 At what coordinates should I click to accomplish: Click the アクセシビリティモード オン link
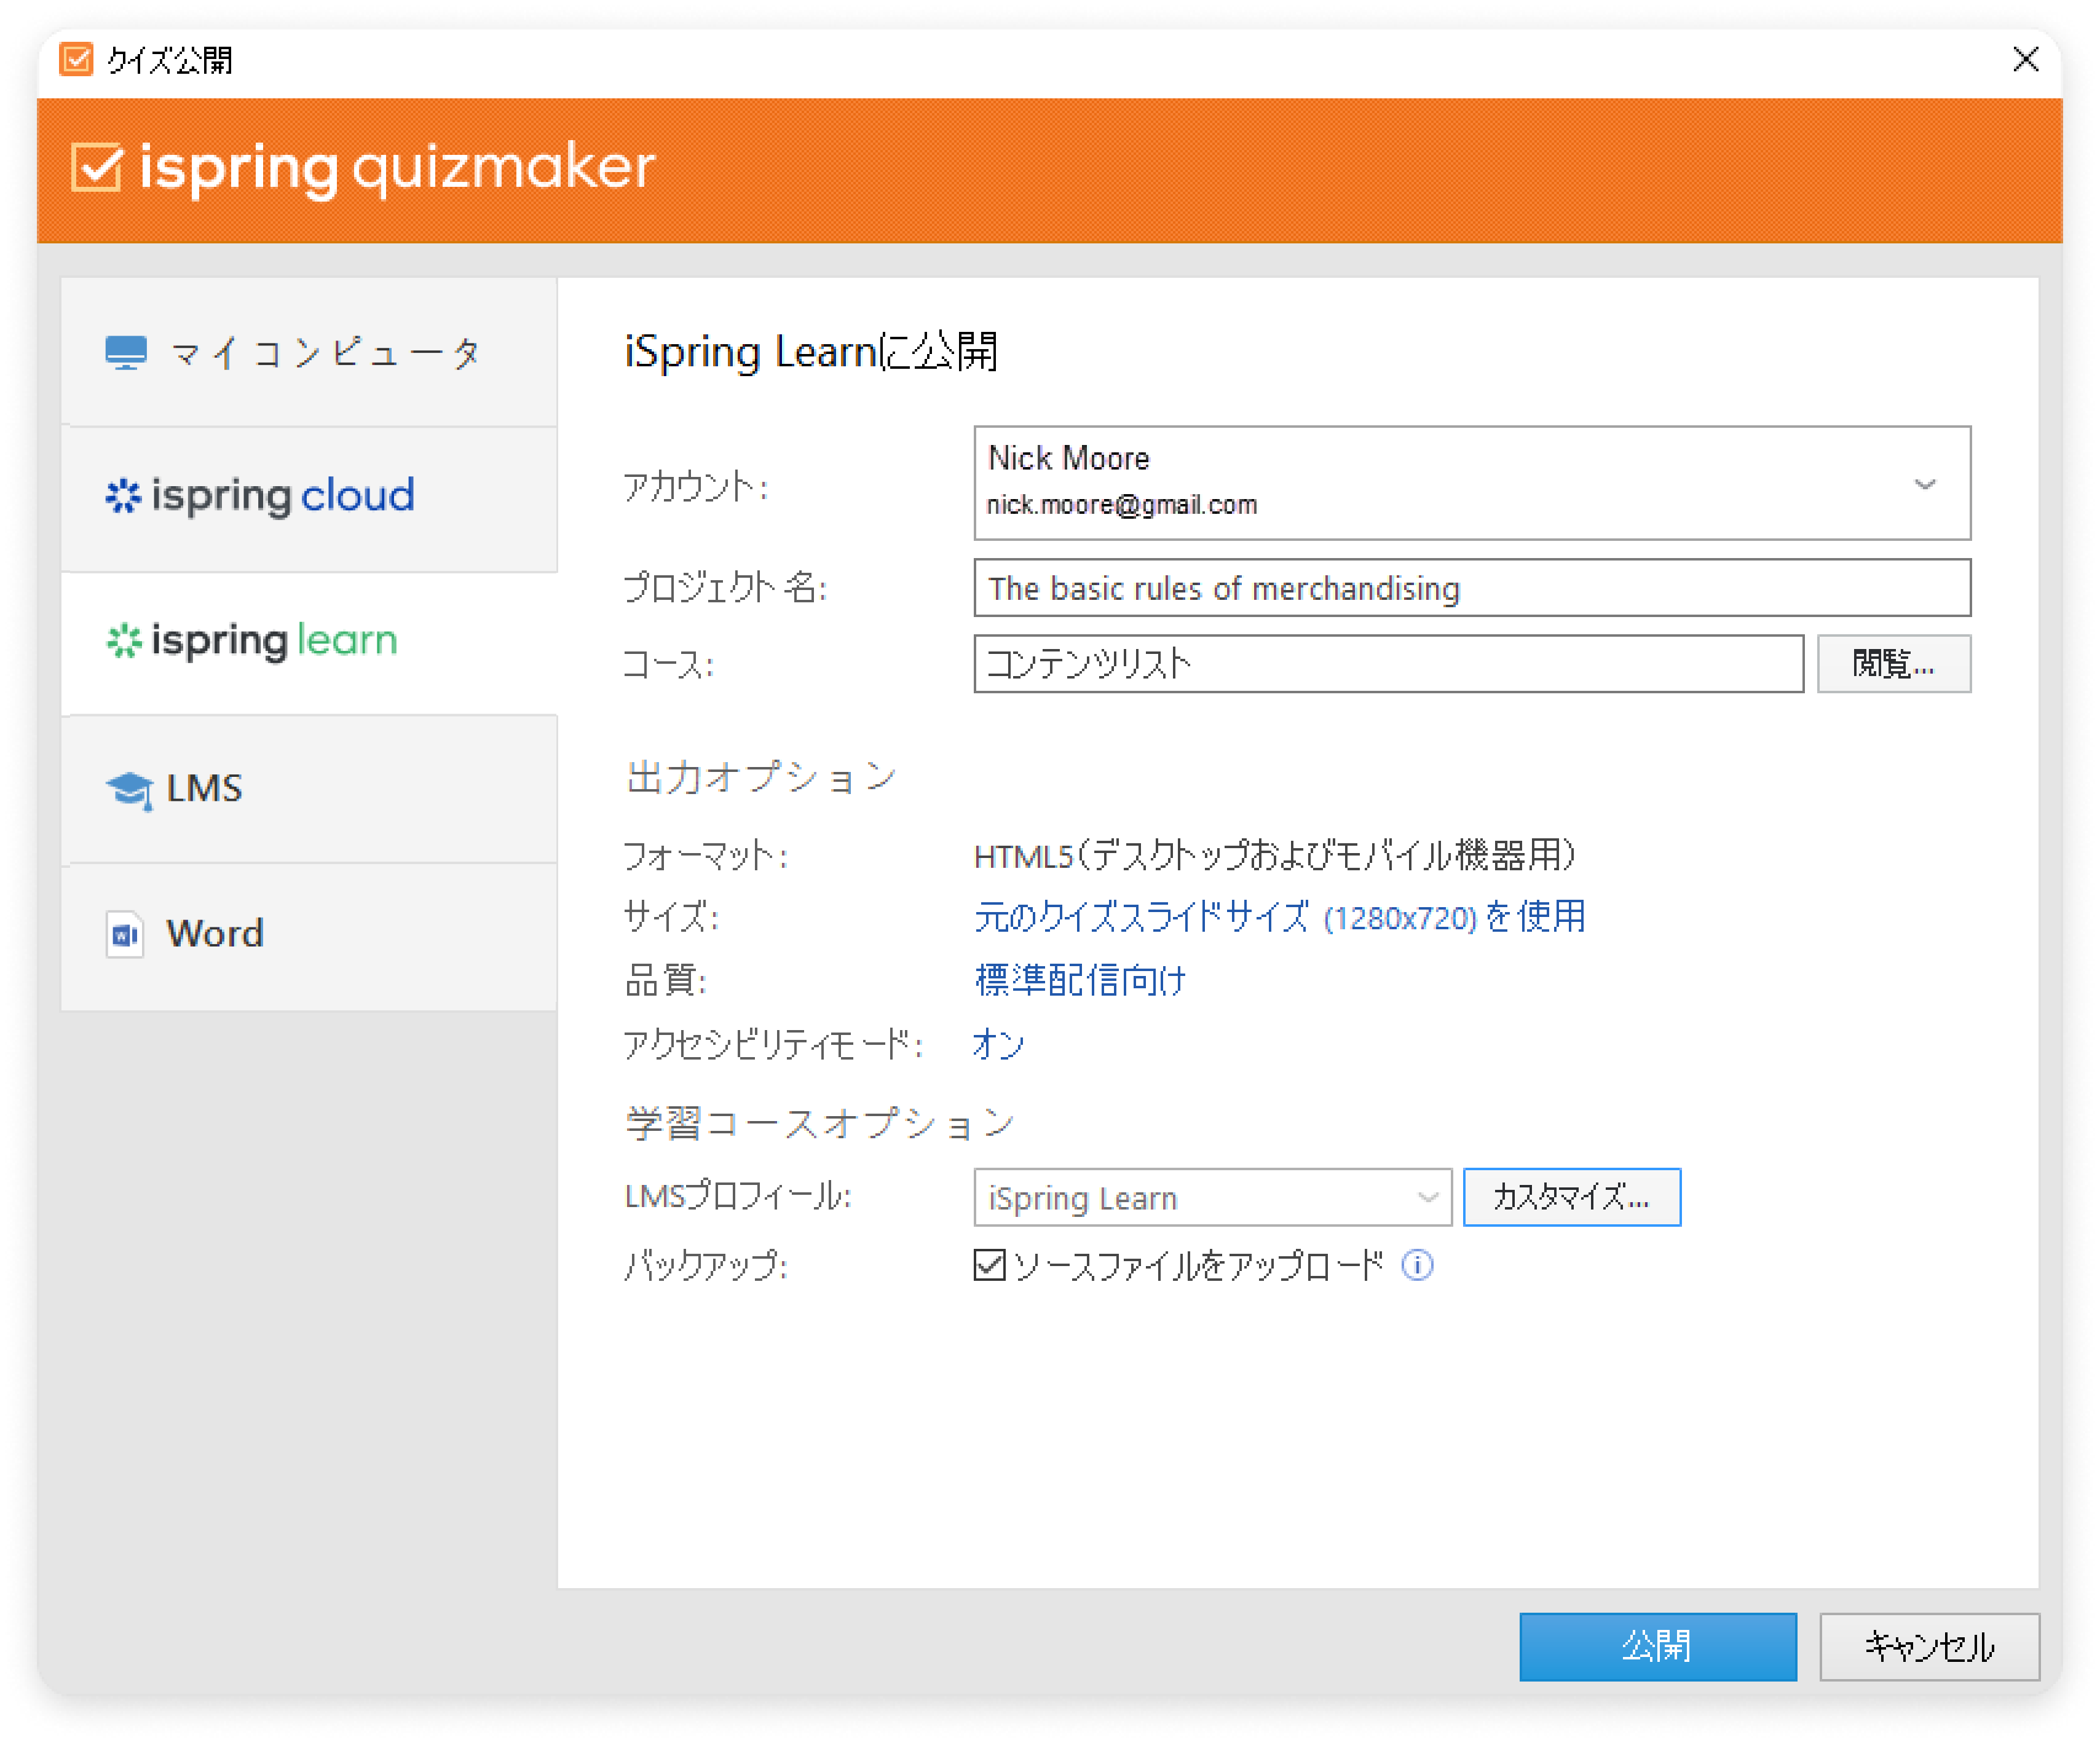pos(999,1044)
